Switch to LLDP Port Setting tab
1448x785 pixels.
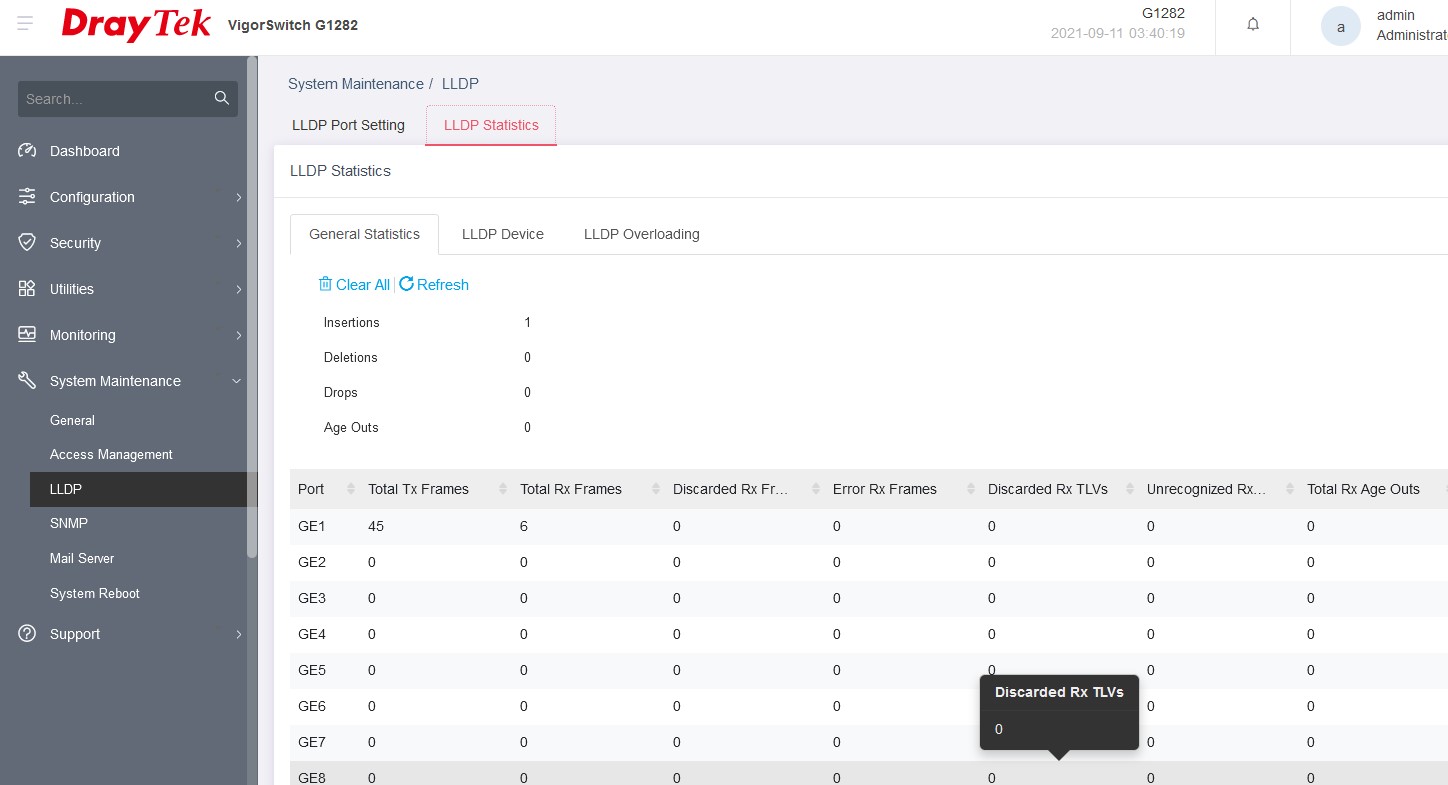coord(348,125)
